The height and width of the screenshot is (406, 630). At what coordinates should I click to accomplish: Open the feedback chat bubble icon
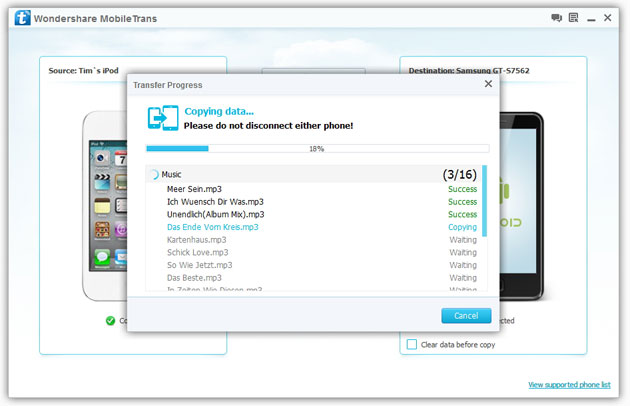click(x=556, y=18)
